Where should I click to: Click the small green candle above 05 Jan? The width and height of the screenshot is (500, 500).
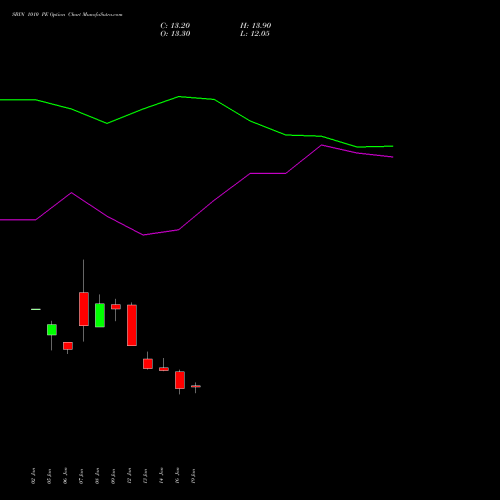pos(52,330)
